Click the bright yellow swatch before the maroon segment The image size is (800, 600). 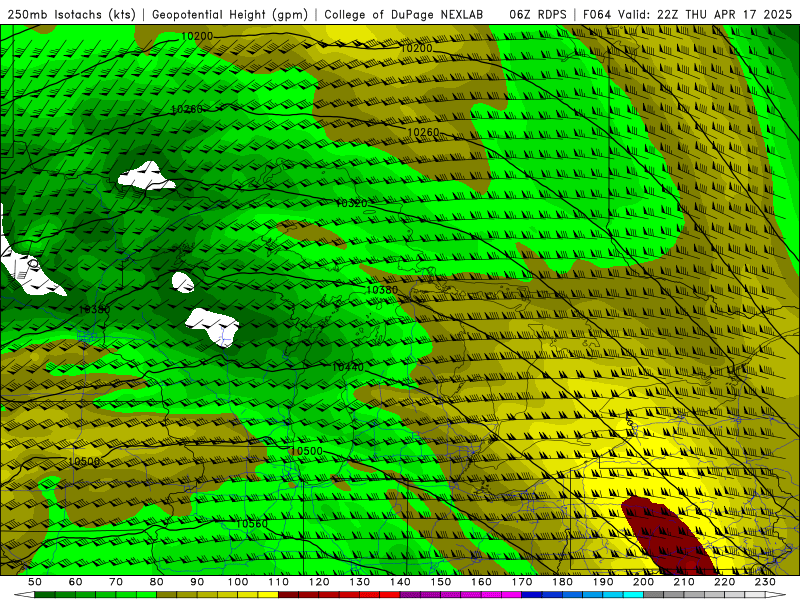click(x=268, y=594)
